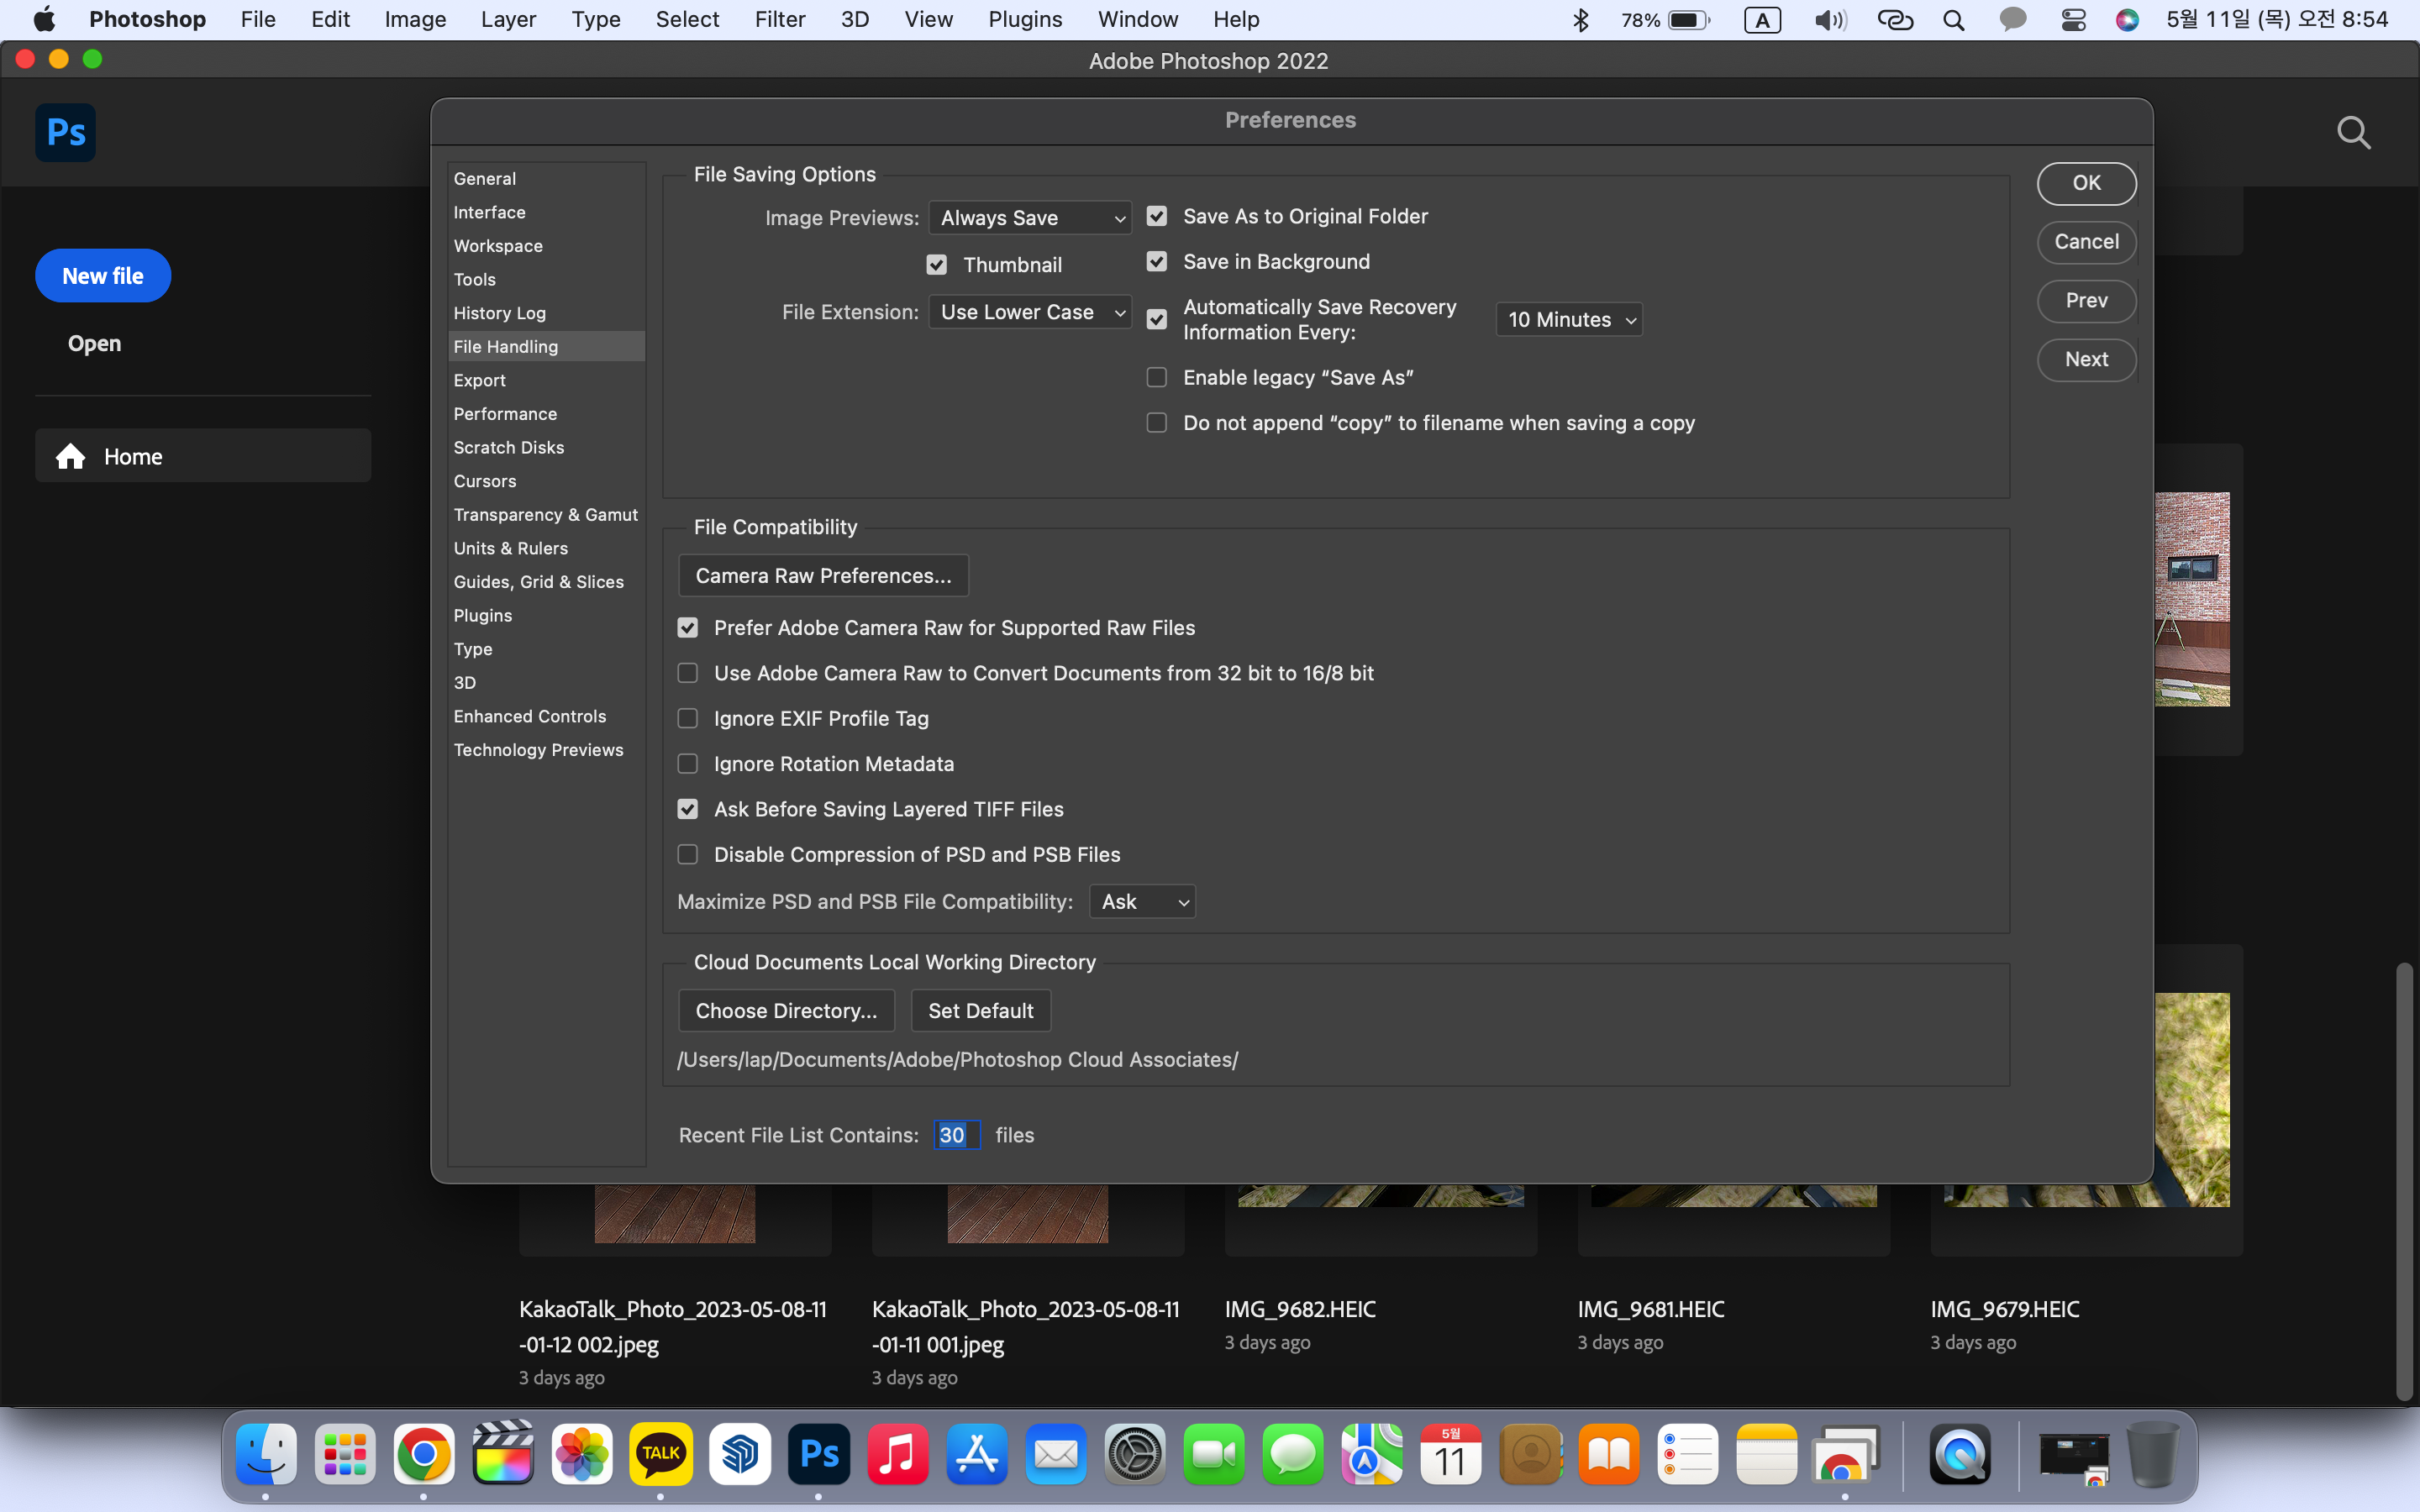The height and width of the screenshot is (1512, 2420).
Task: Click the Recent File List count field
Action: [956, 1135]
